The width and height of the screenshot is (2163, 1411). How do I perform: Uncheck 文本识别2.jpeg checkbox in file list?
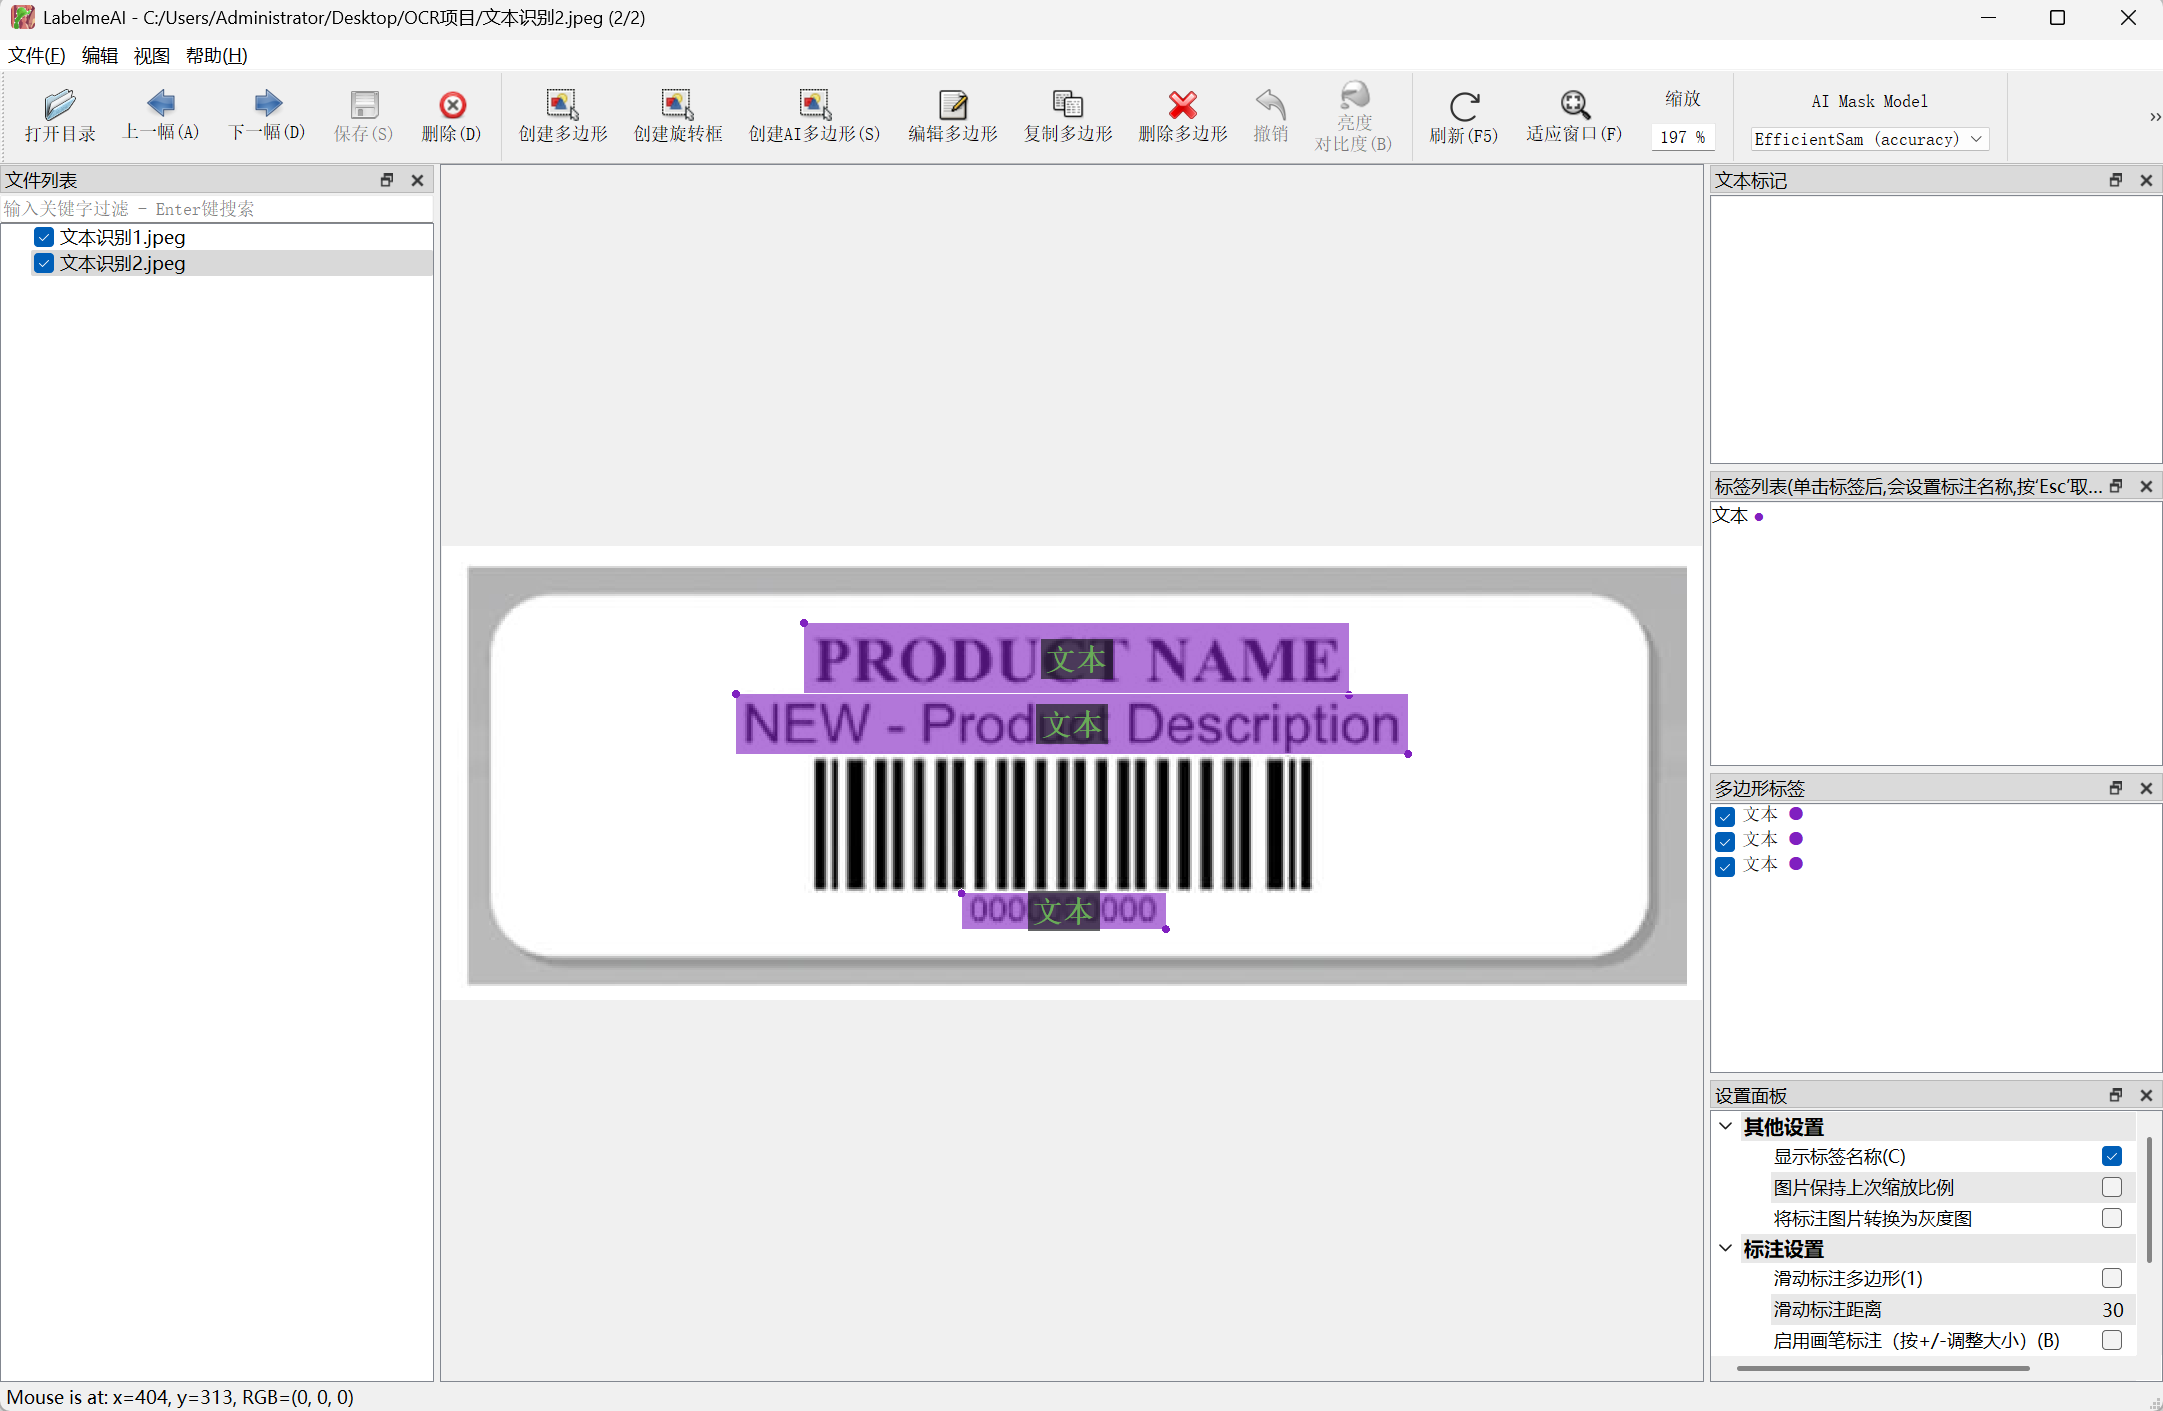pos(44,263)
